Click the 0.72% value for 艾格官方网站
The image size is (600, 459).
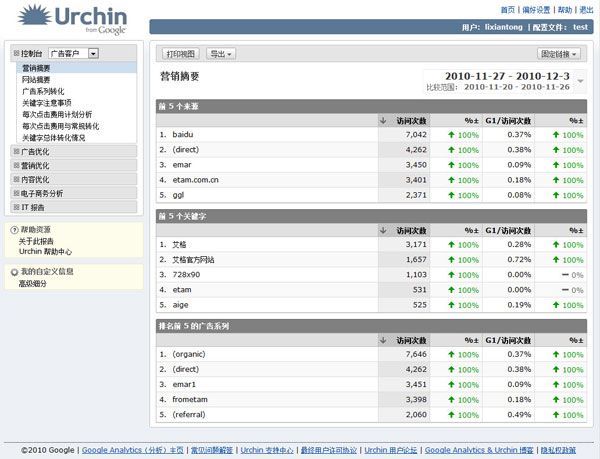coord(519,260)
